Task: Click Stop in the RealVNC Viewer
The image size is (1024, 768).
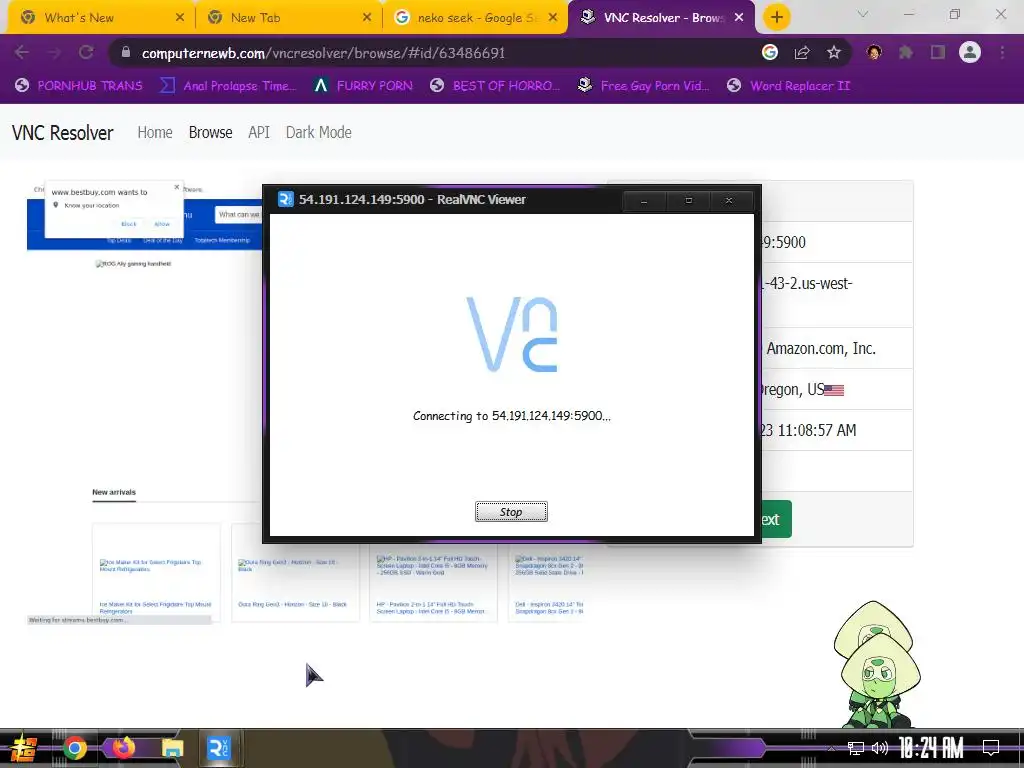Action: click(x=511, y=512)
